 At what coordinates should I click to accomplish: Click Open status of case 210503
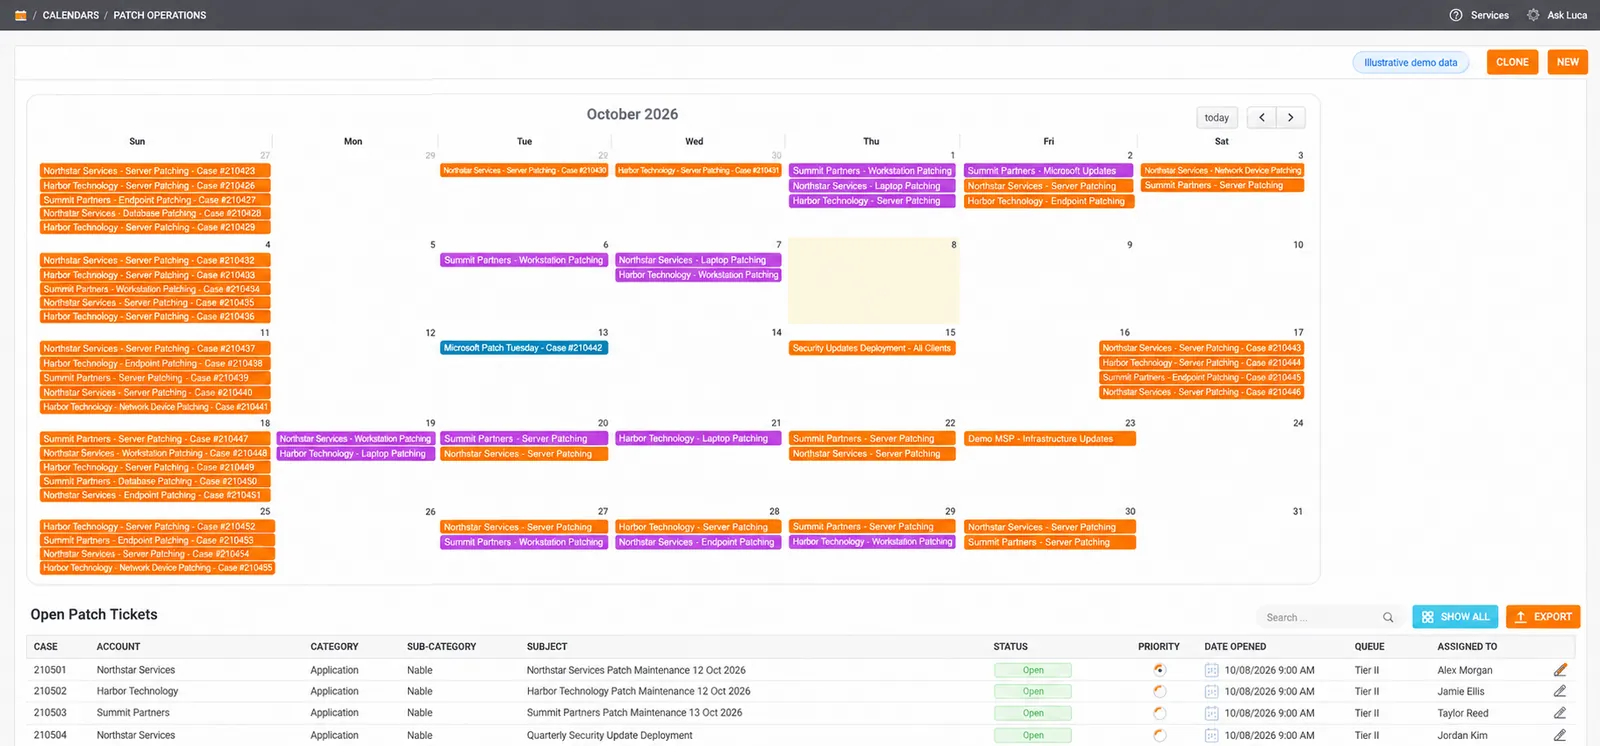[1032, 713]
